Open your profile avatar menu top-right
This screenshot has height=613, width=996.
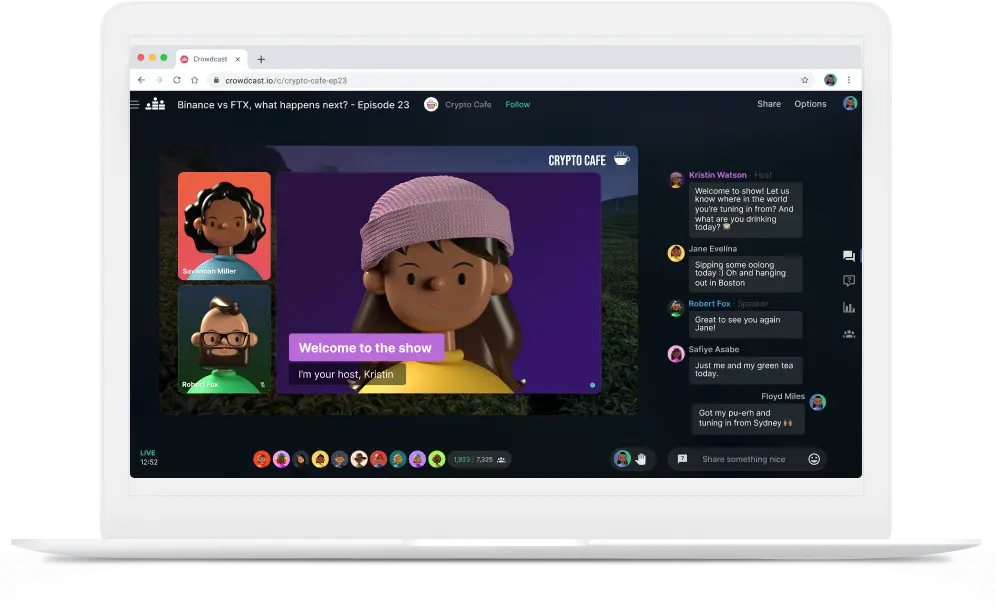(849, 104)
